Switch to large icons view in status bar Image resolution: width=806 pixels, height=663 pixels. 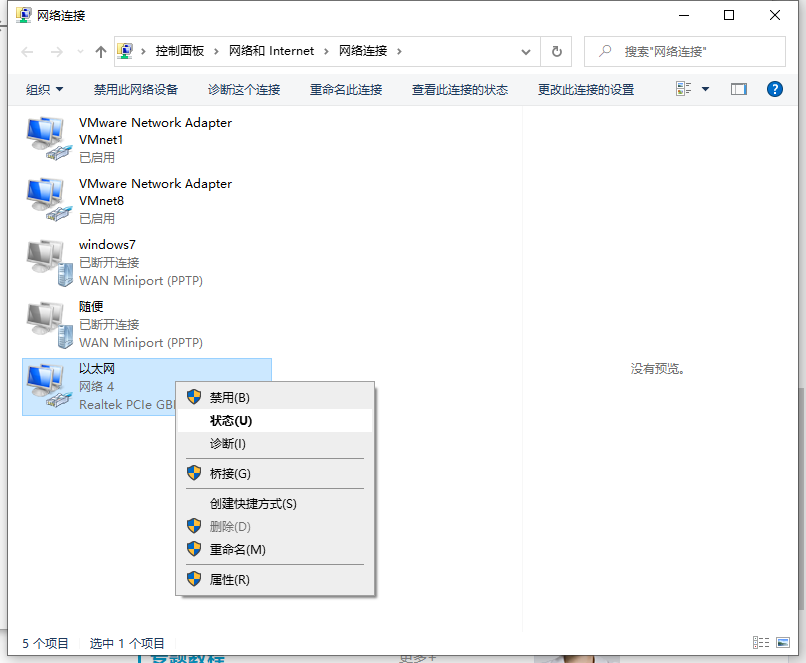tap(784, 643)
